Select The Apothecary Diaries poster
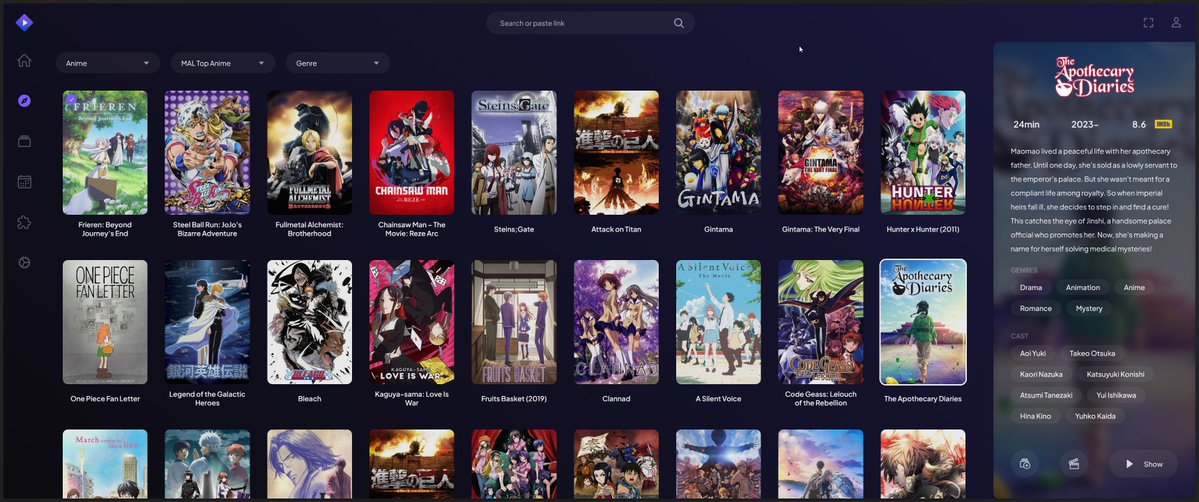Image resolution: width=1199 pixels, height=502 pixels. coord(923,322)
